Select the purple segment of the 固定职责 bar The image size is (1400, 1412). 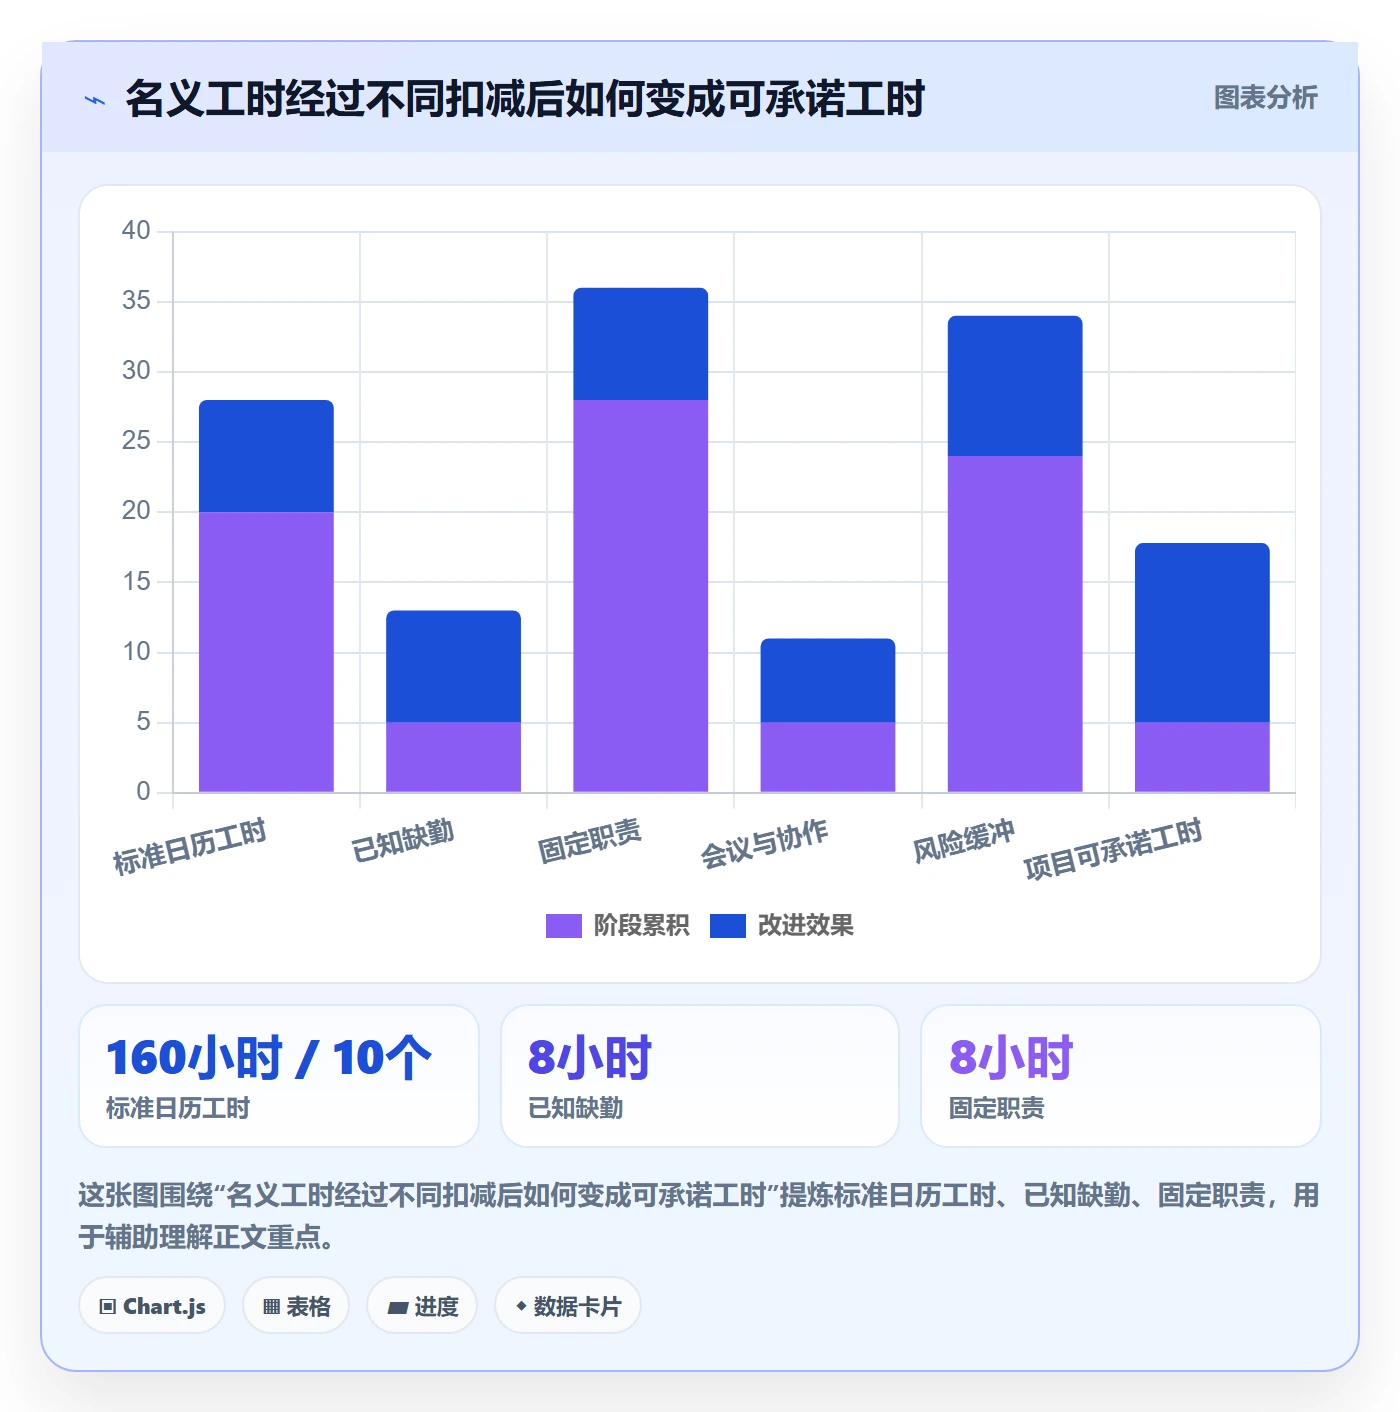(640, 596)
